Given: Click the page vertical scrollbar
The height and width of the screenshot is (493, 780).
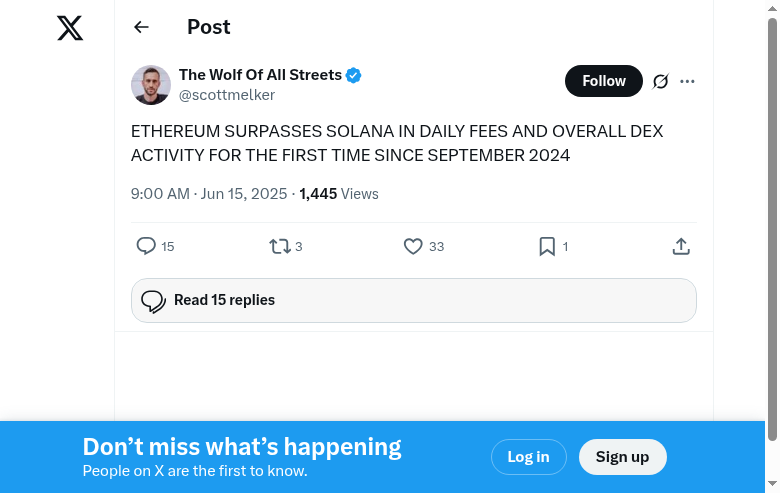Looking at the screenshot, I should pyautogui.click(x=772, y=230).
